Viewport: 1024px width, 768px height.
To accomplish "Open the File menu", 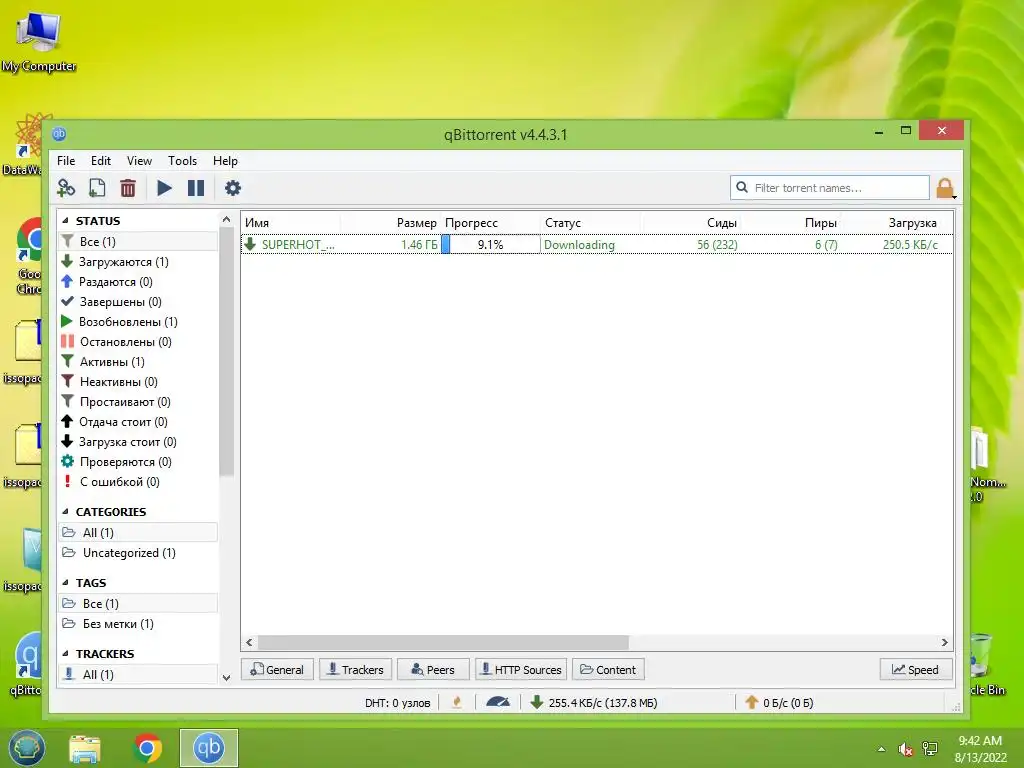I will (x=66, y=161).
